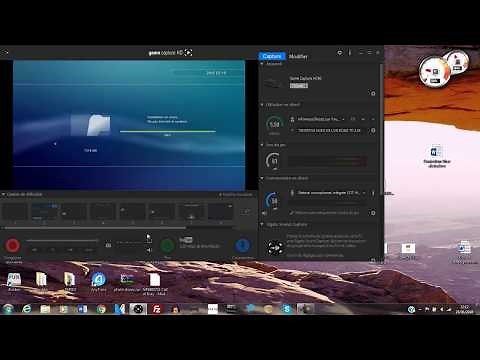Click the game audio level dial
480x360 pixels.
tap(273, 161)
